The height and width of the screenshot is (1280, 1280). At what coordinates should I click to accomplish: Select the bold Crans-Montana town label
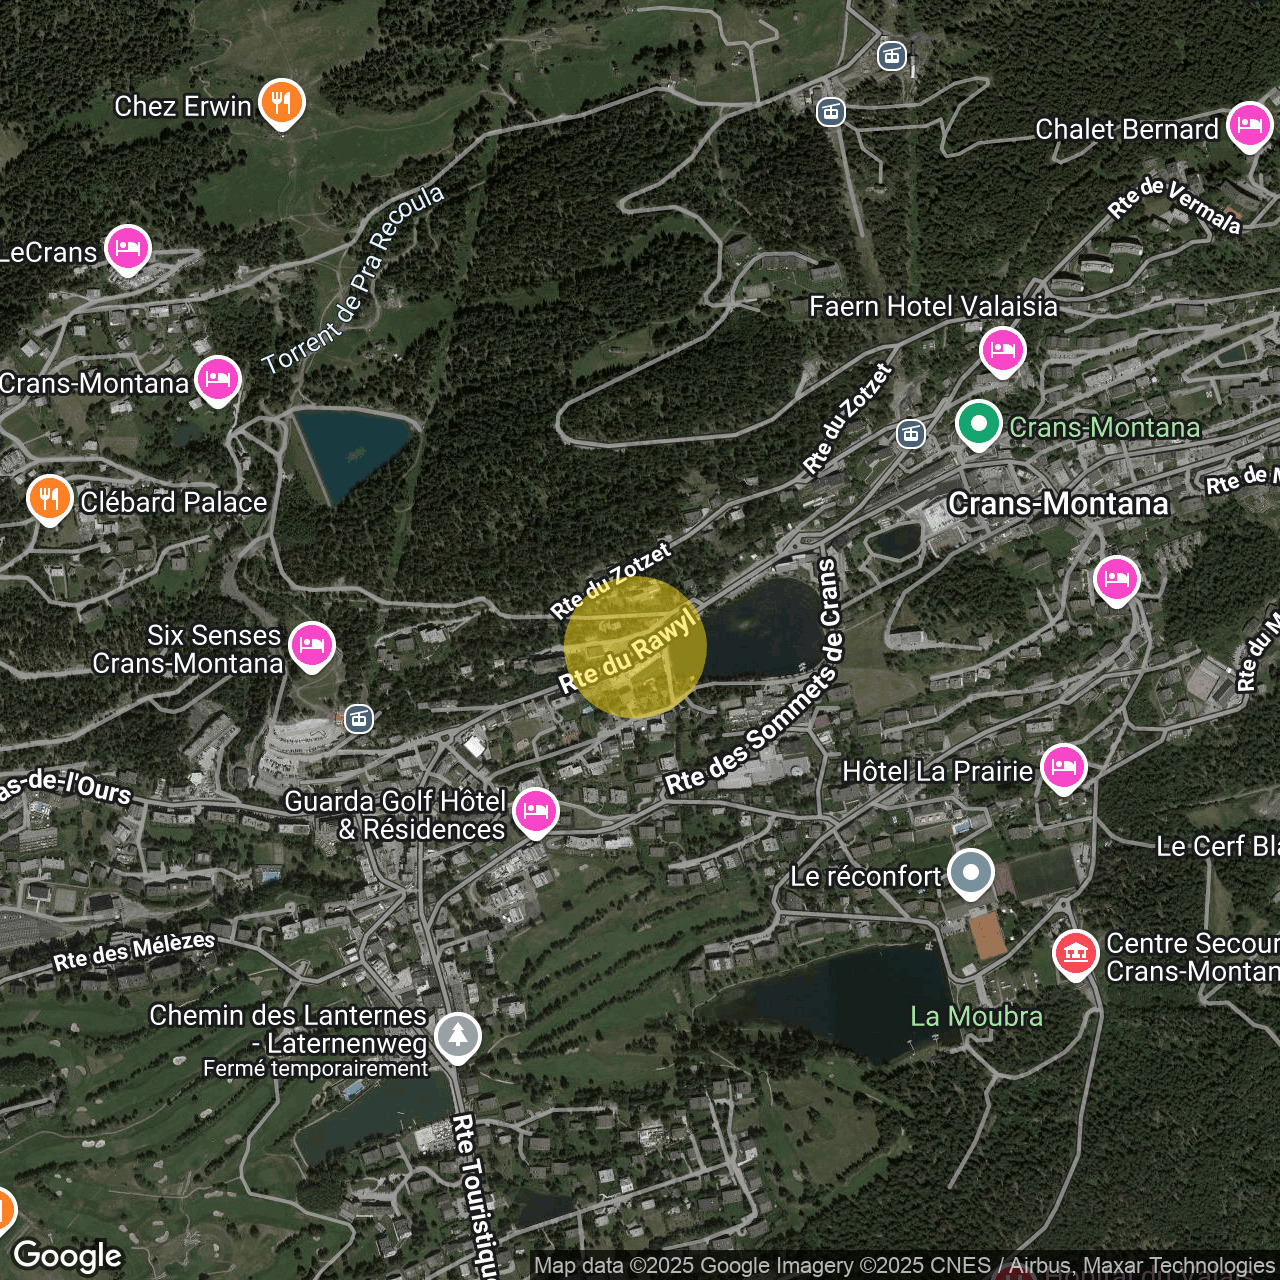(x=1058, y=503)
